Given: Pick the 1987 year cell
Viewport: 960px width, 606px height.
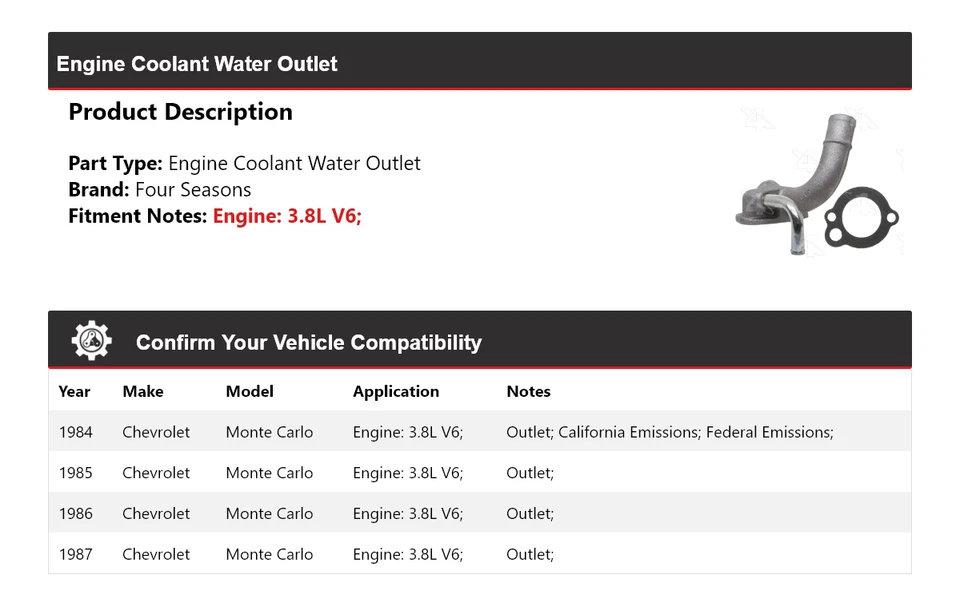Looking at the screenshot, I should pyautogui.click(x=75, y=554).
